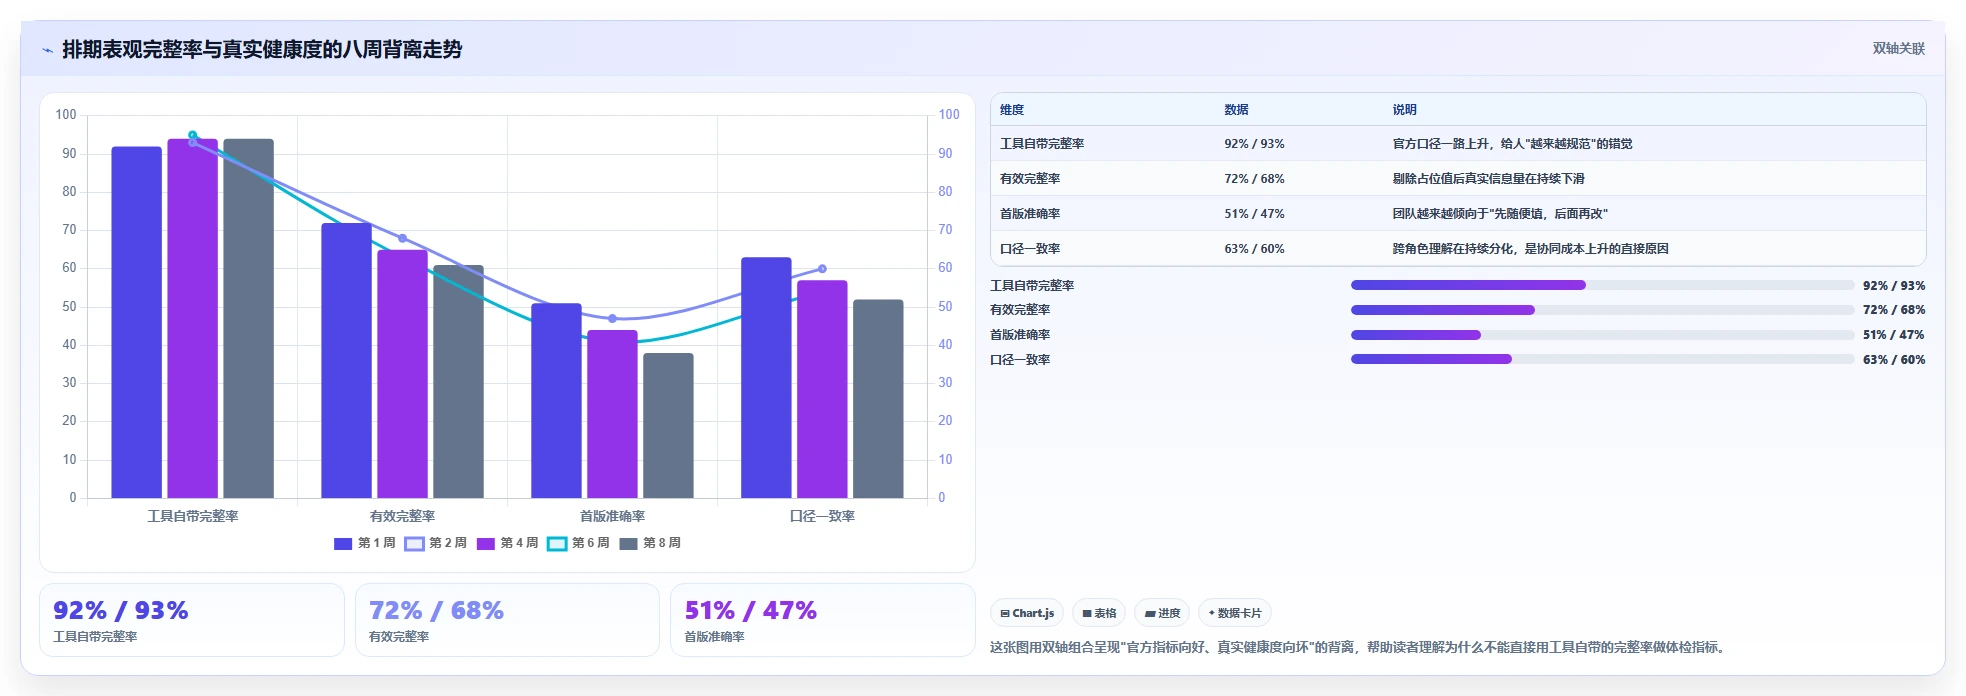Viewport: 1966px width, 696px height.
Task: Click the 63% / 60% table cell
Action: tap(1254, 249)
